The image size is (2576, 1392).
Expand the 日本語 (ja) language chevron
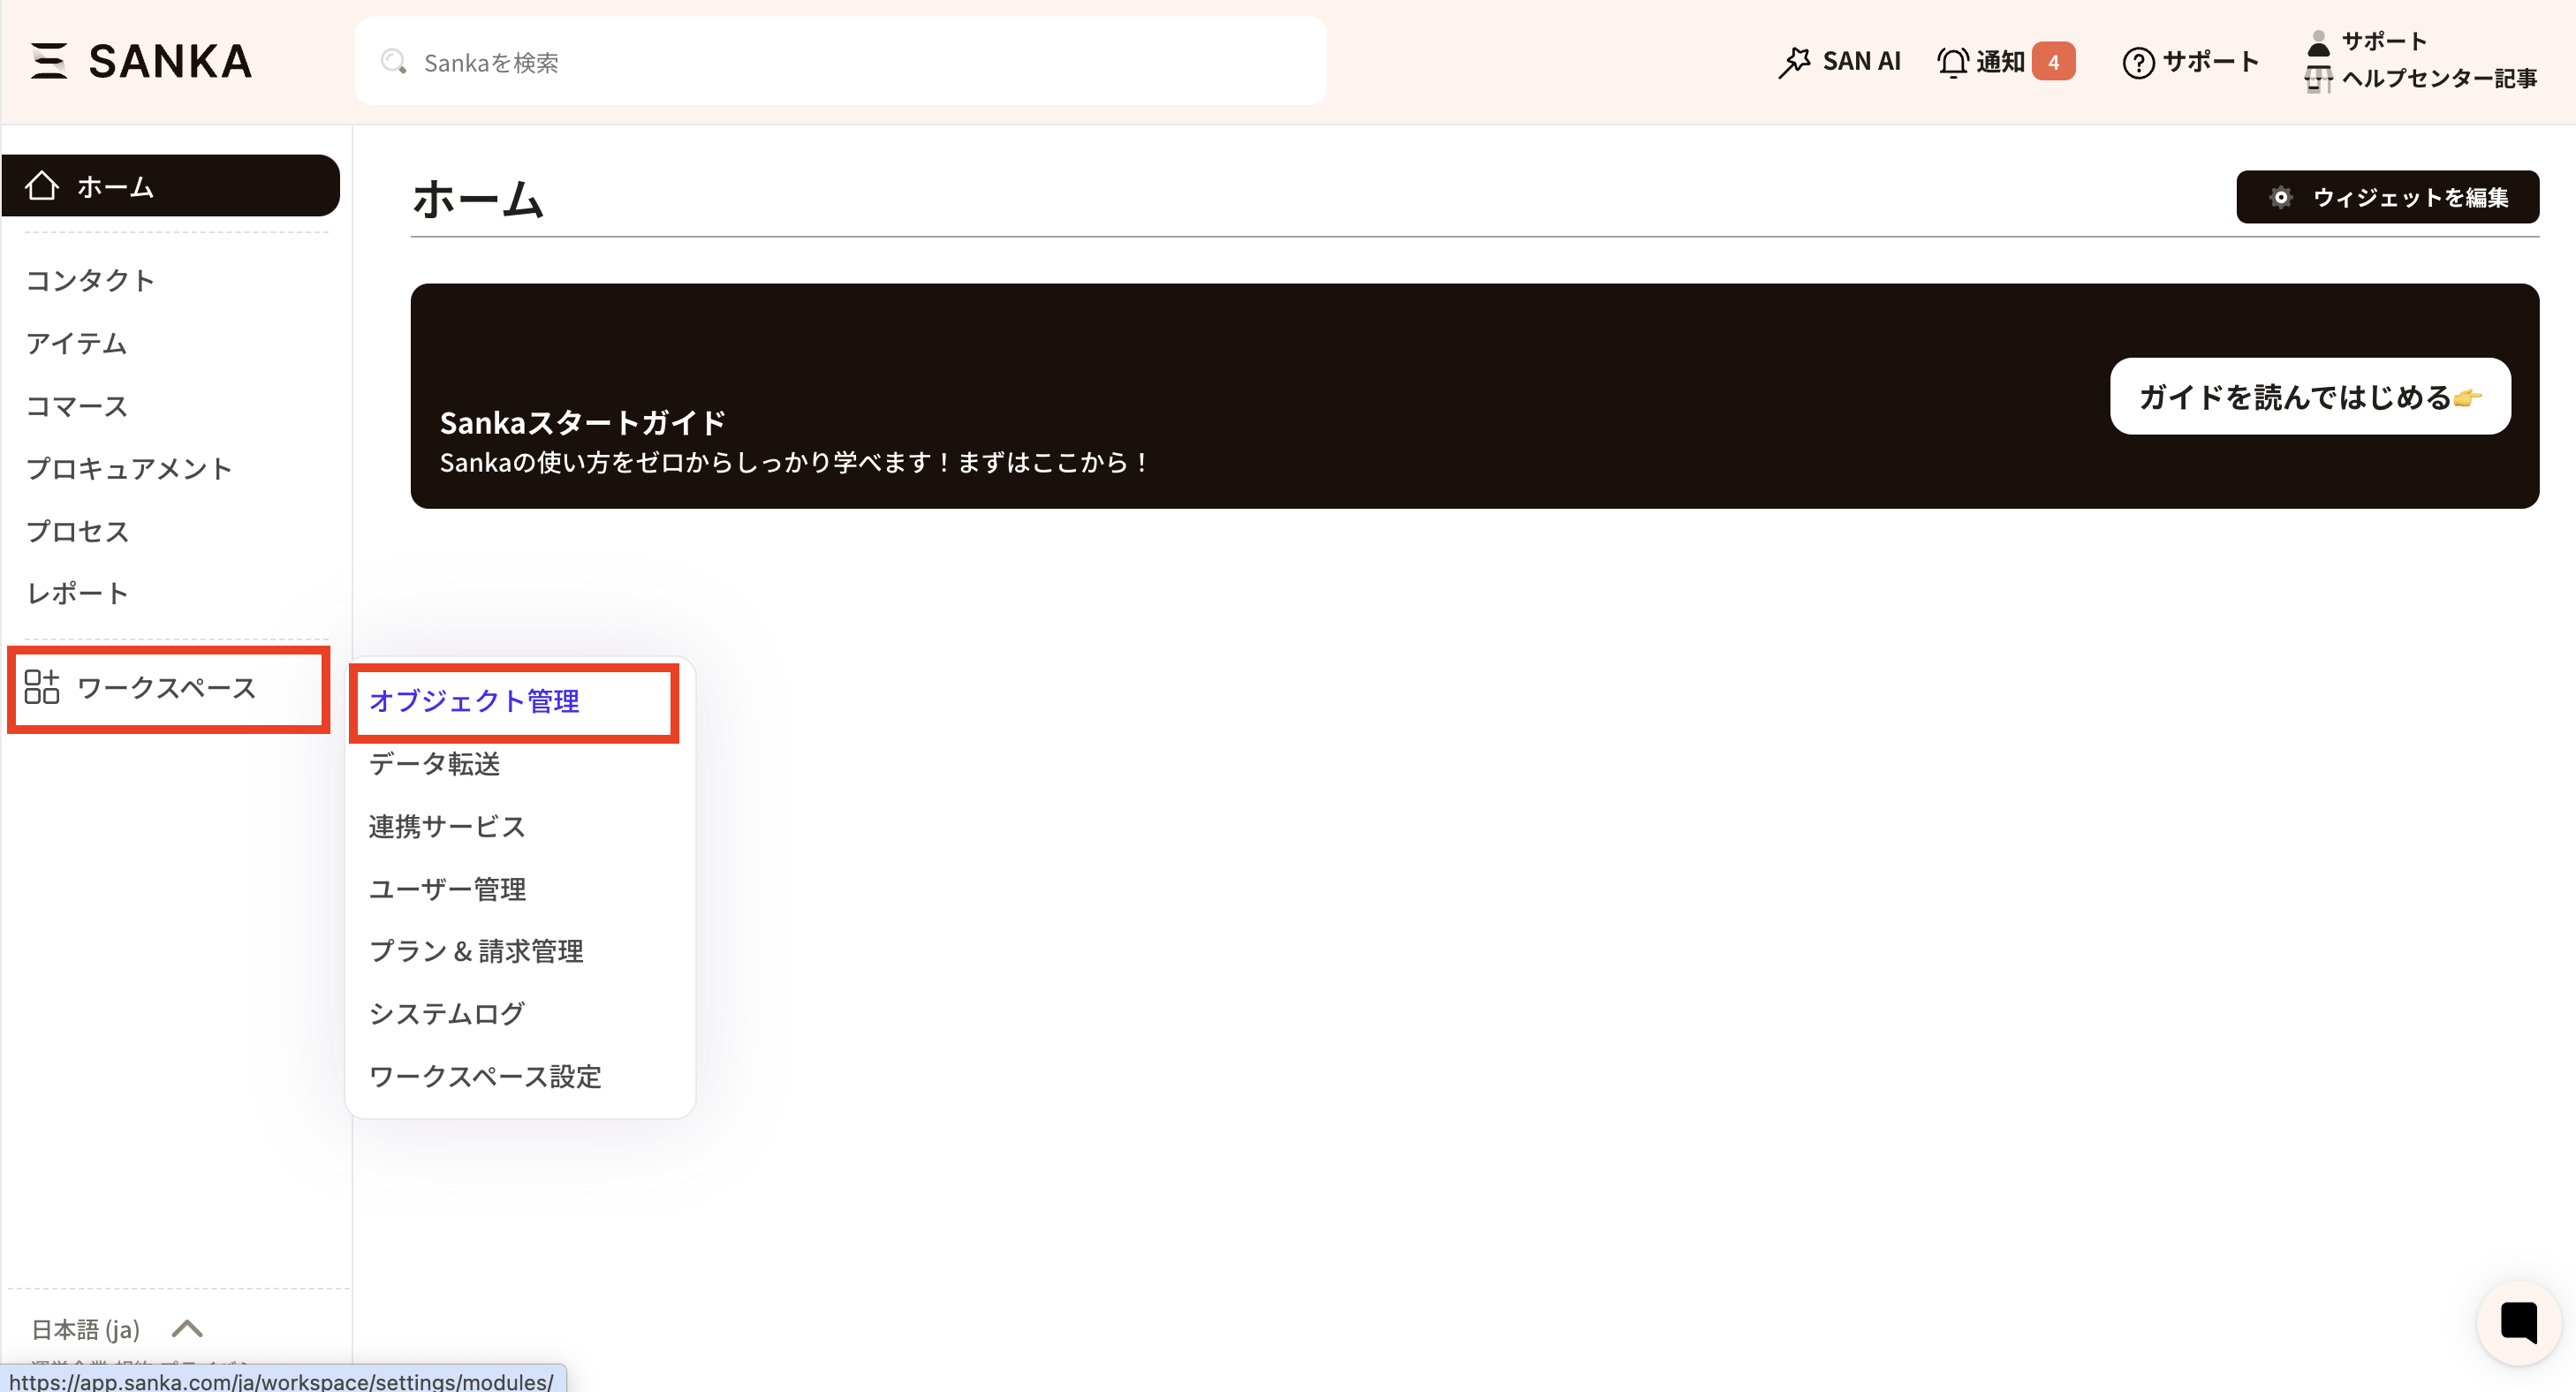tap(187, 1328)
